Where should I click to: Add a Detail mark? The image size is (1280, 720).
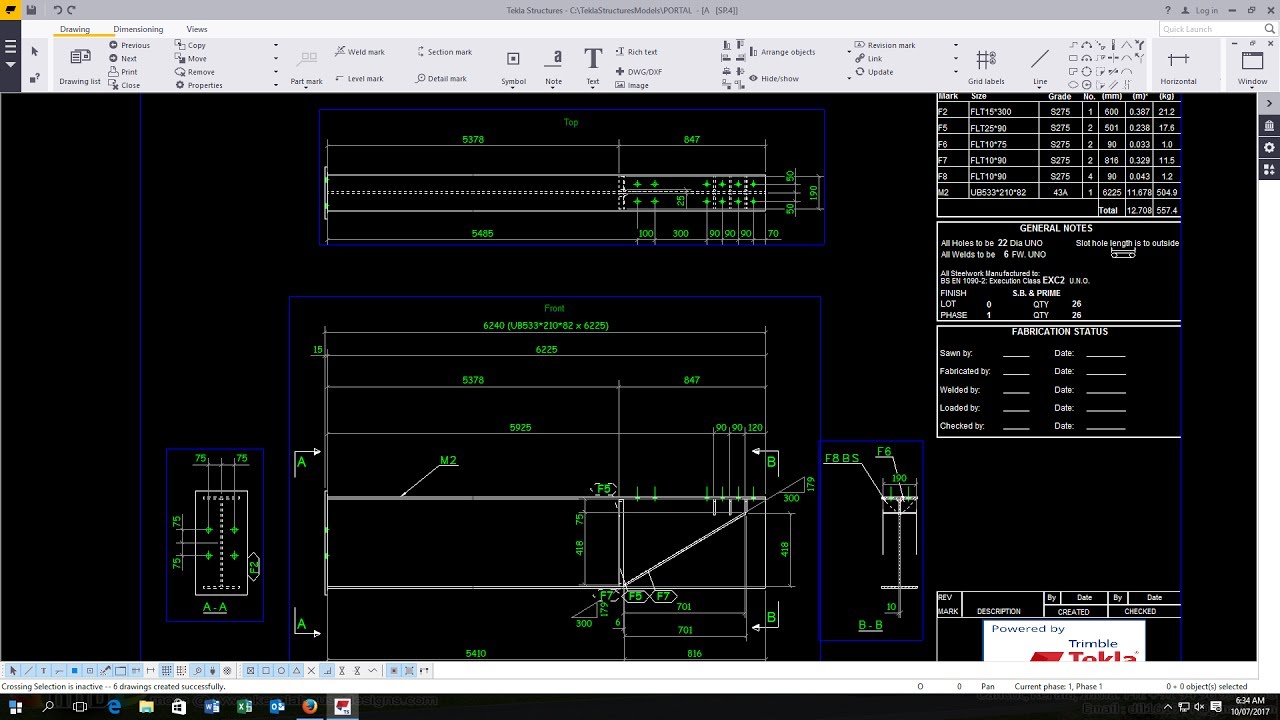point(441,78)
